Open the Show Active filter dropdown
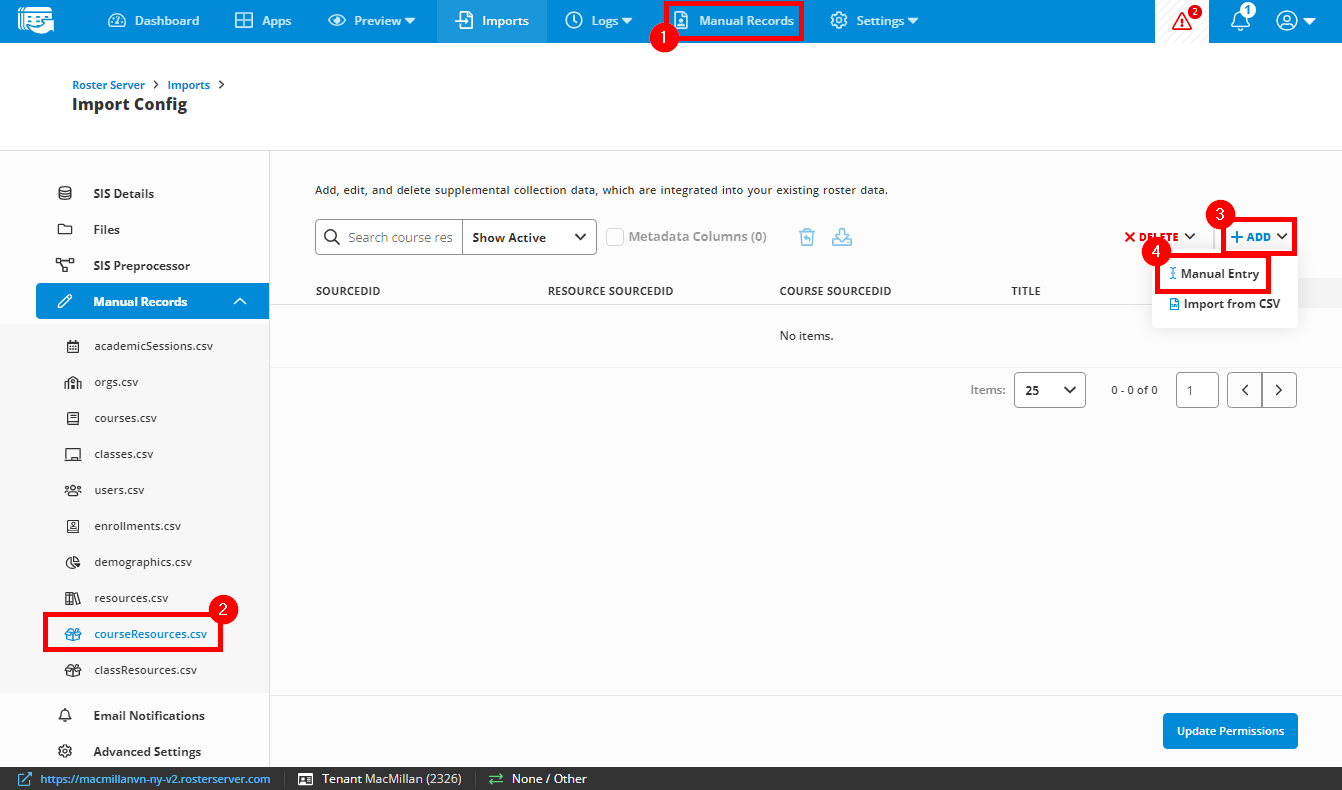The image size is (1342, 790). pyautogui.click(x=528, y=237)
